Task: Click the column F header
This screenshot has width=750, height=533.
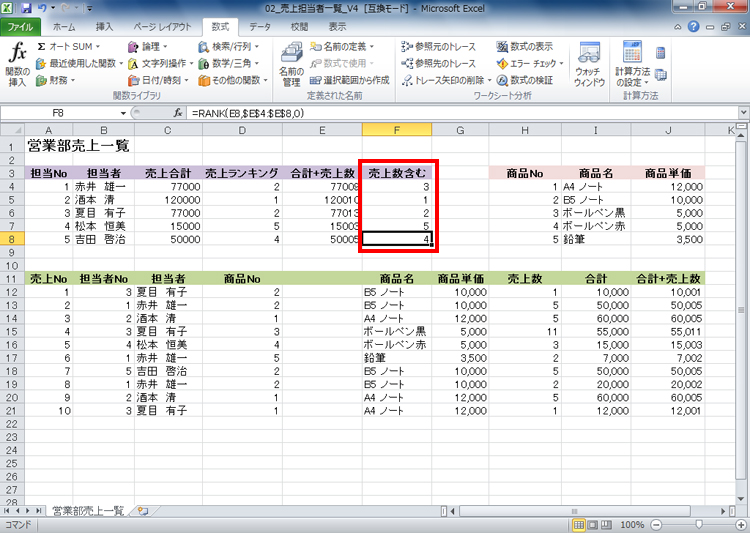Action: pos(397,130)
